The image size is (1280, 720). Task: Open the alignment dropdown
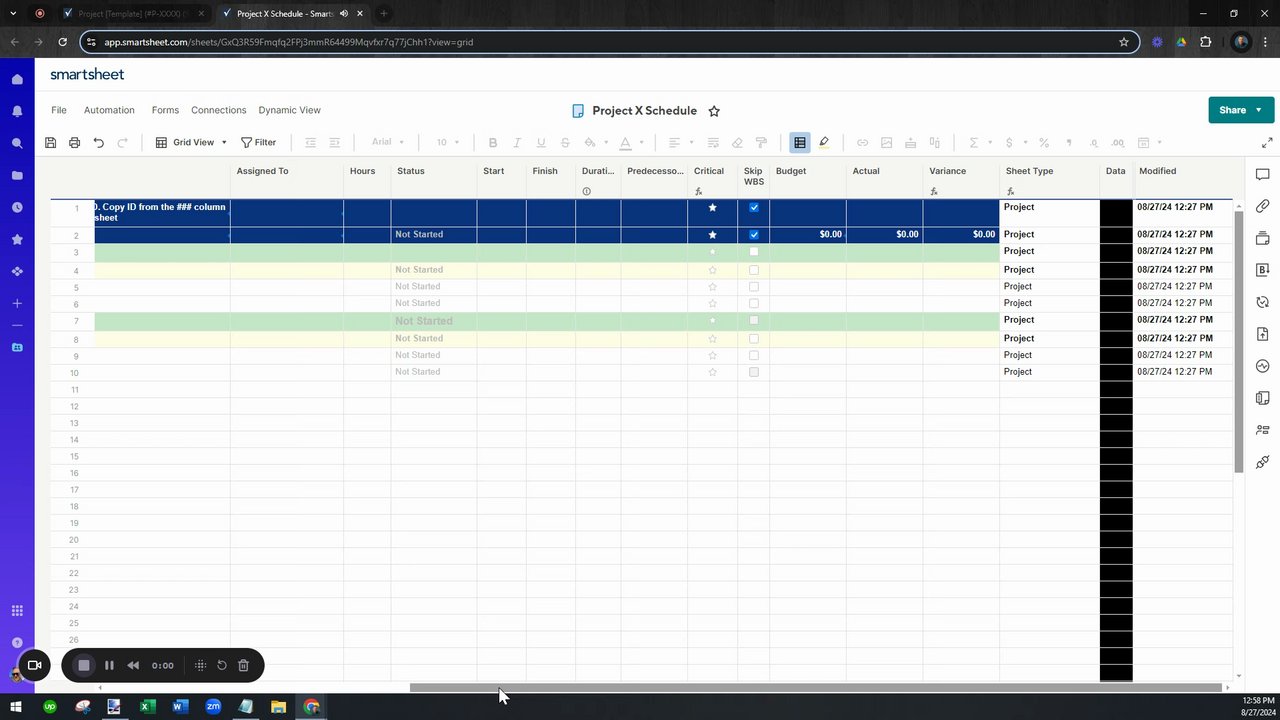click(680, 143)
